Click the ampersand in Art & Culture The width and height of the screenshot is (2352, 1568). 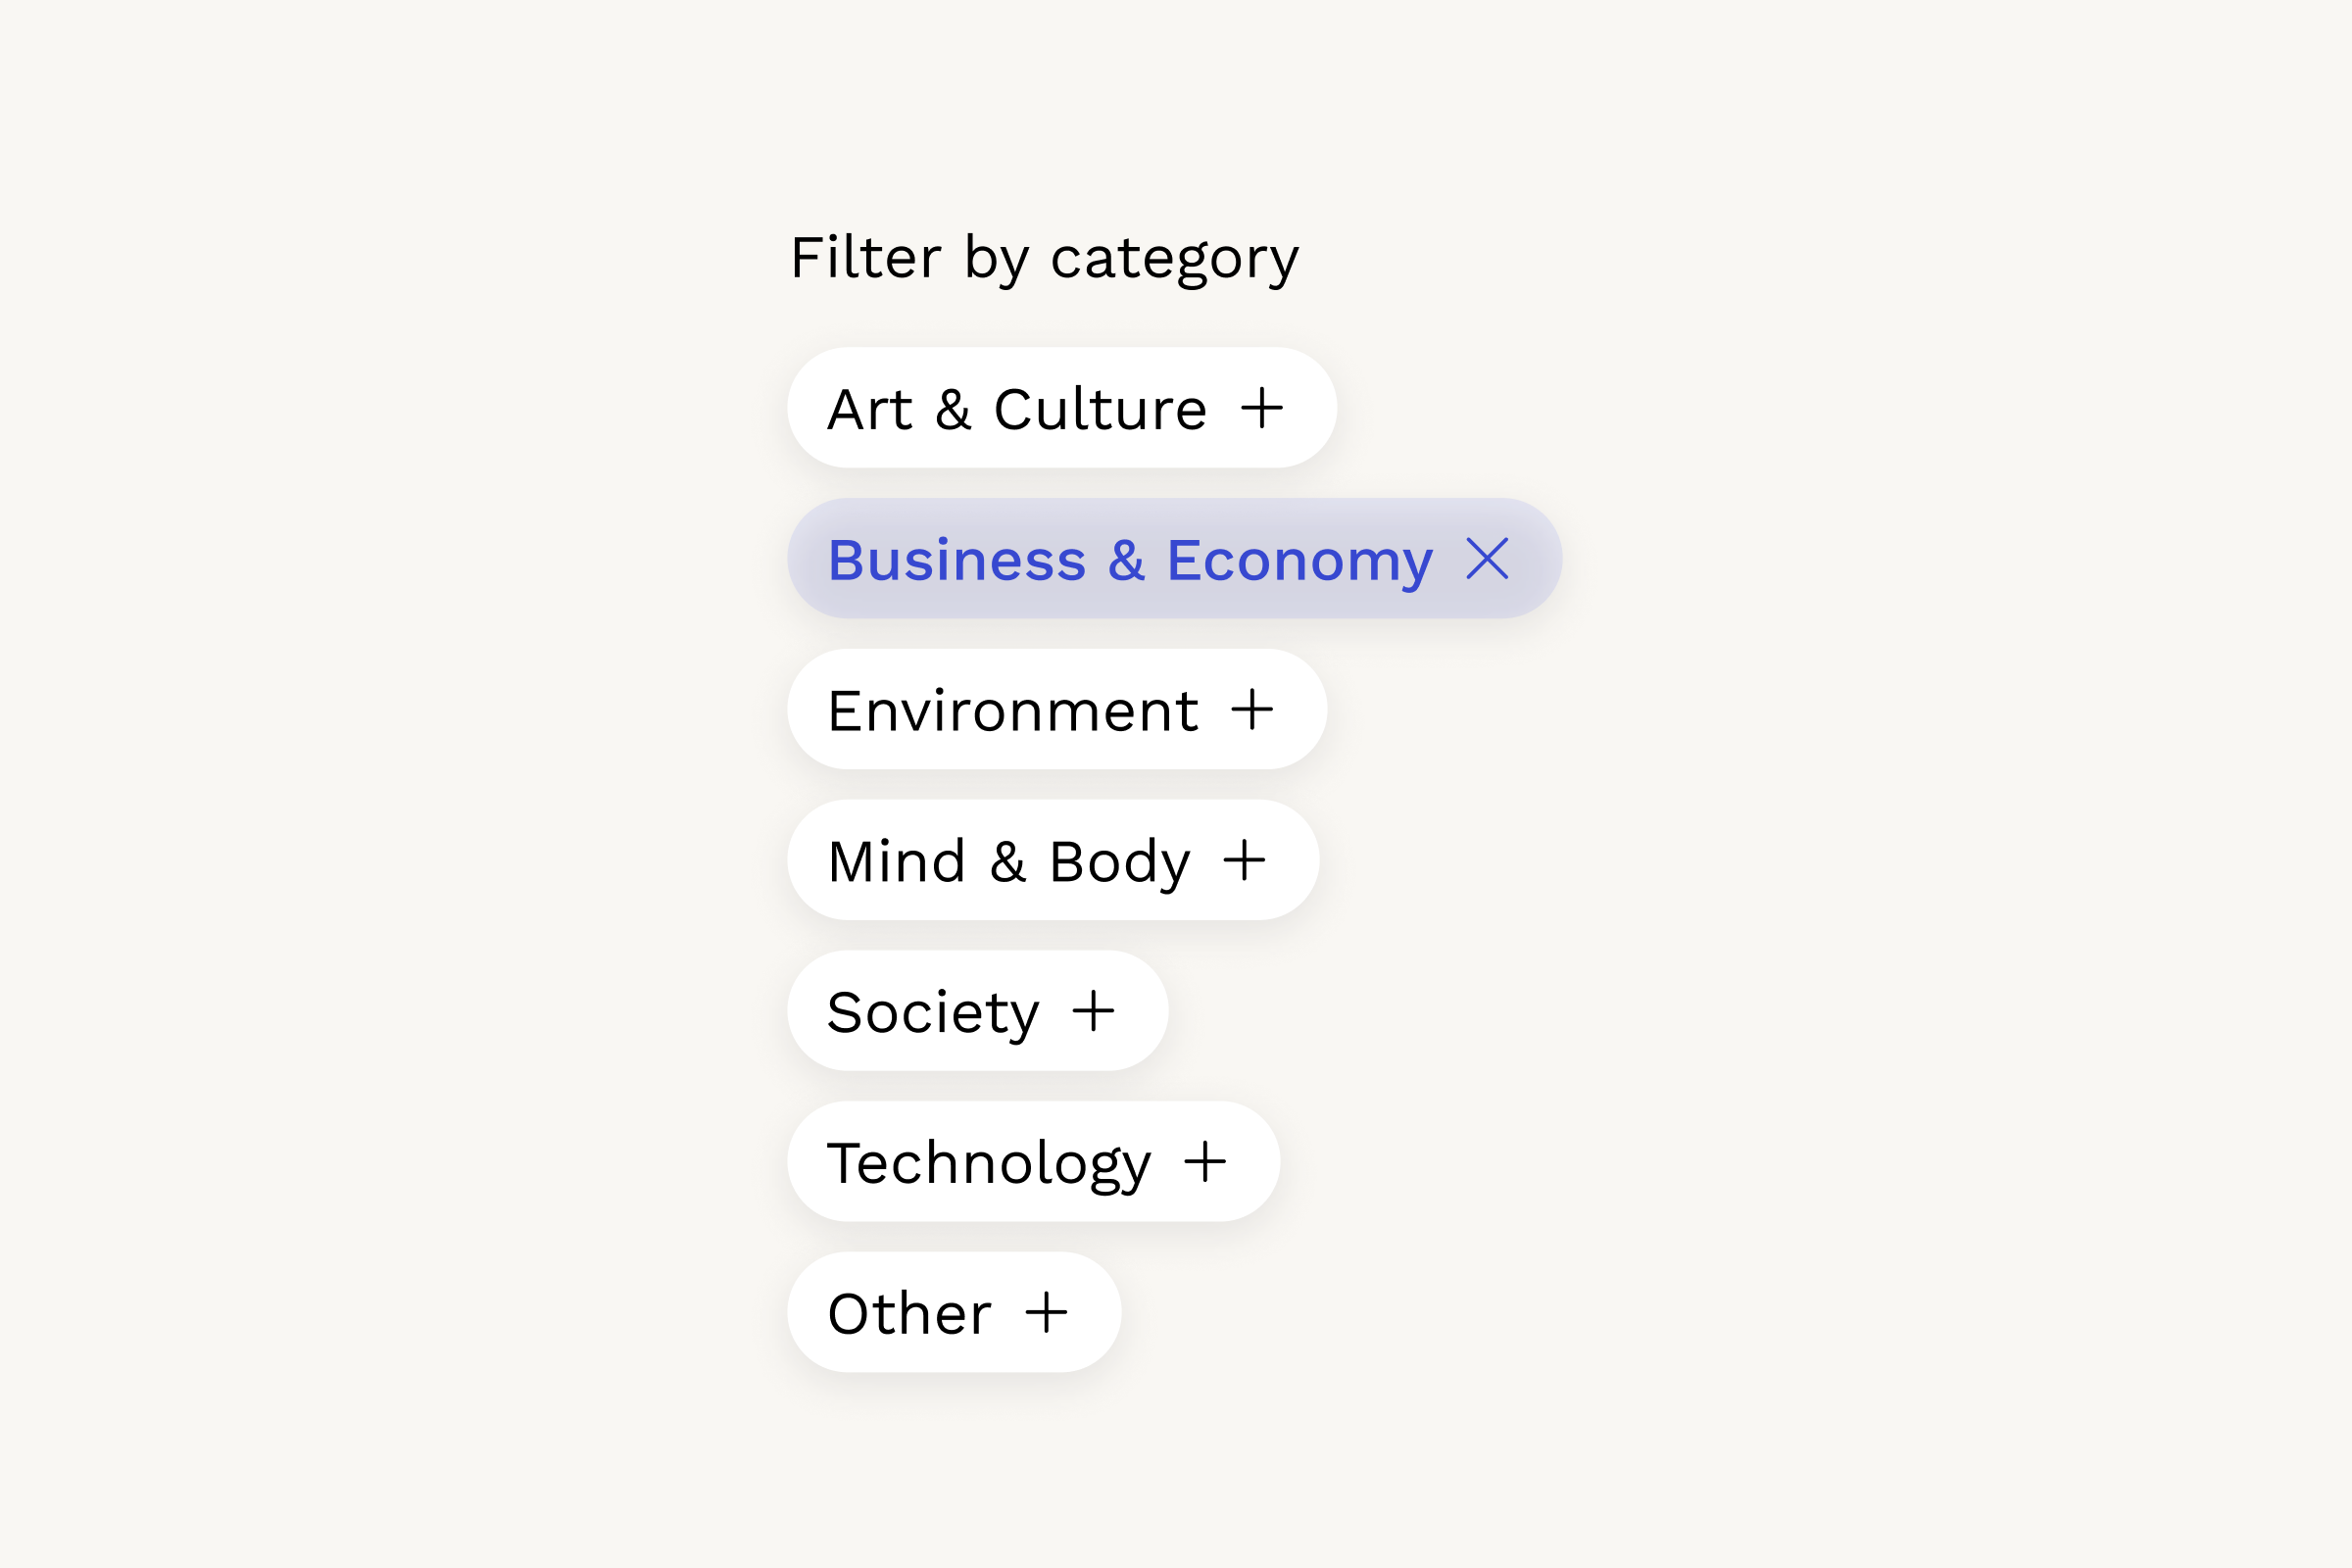tap(953, 409)
